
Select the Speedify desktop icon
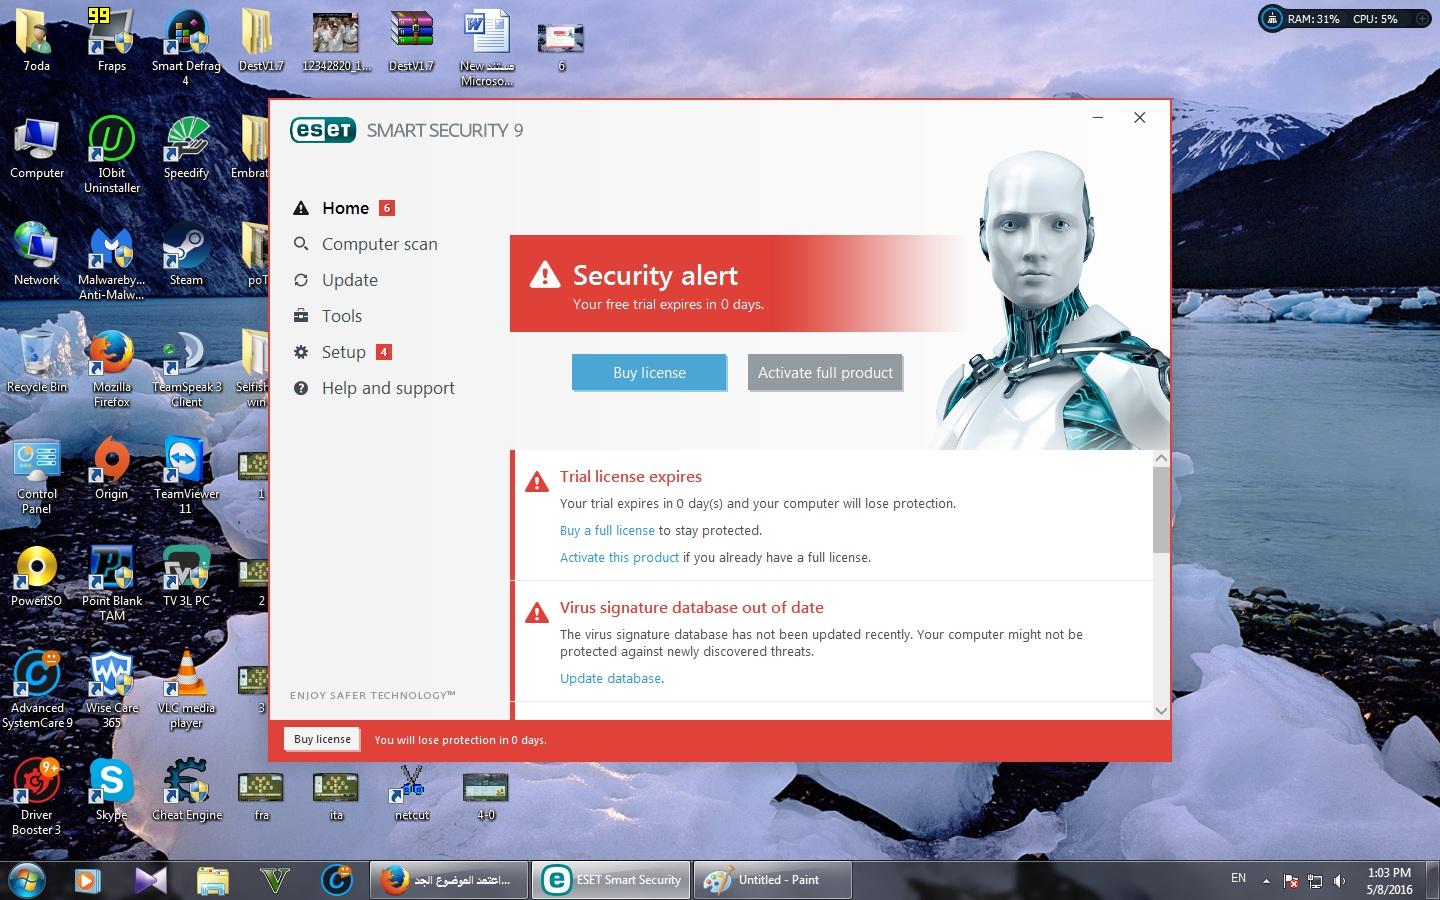coord(186,147)
